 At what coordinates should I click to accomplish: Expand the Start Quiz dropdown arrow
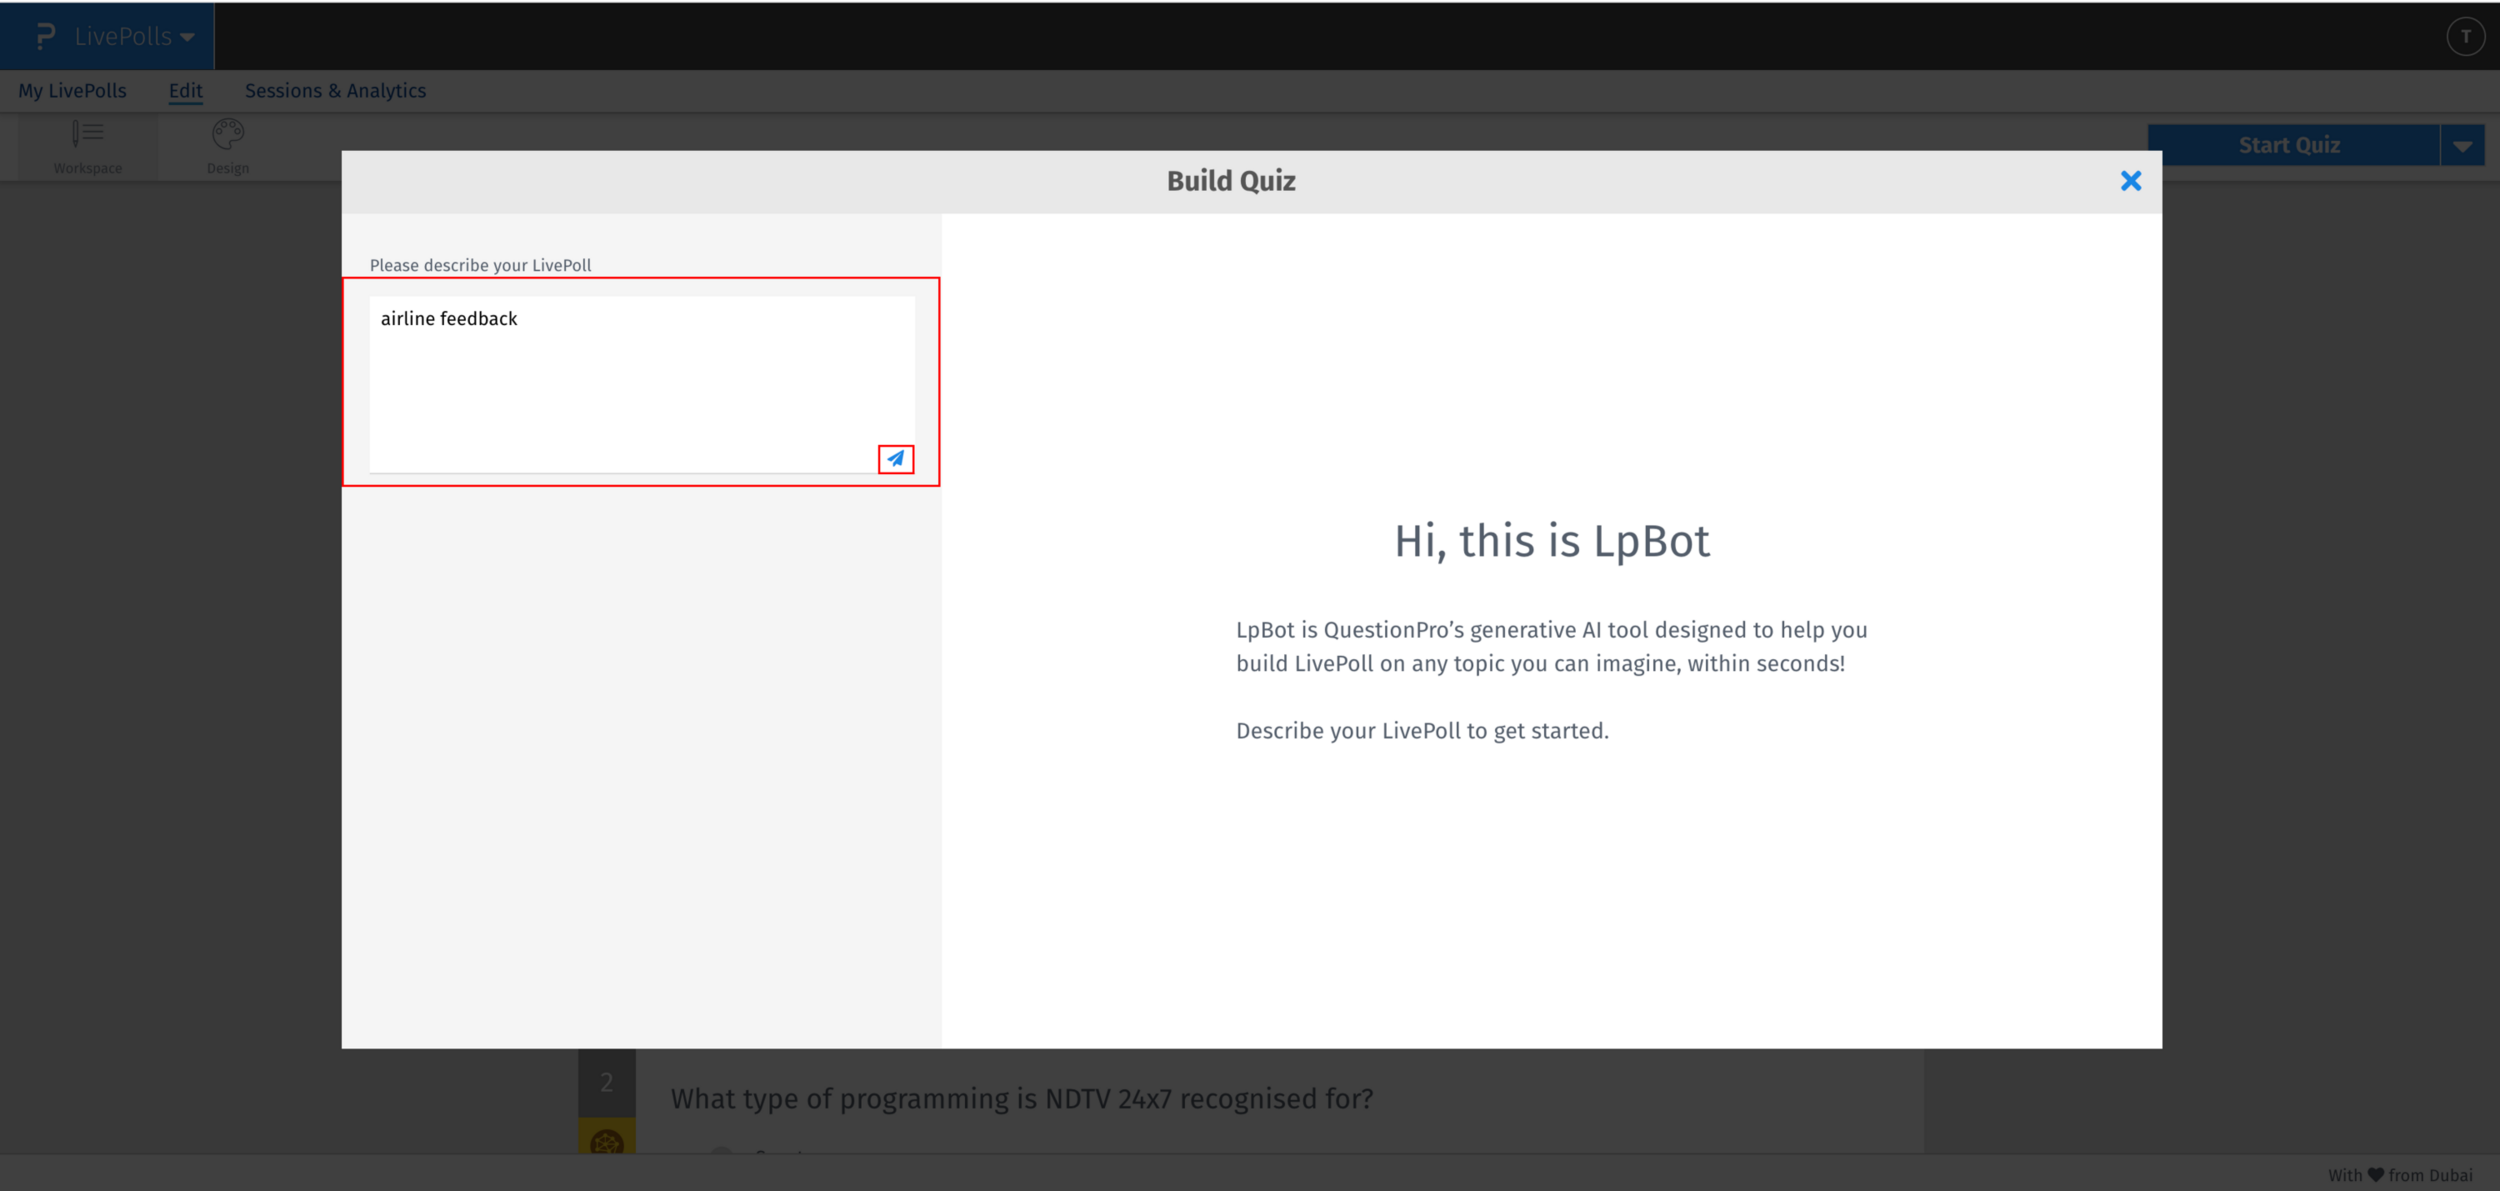pyautogui.click(x=2462, y=146)
